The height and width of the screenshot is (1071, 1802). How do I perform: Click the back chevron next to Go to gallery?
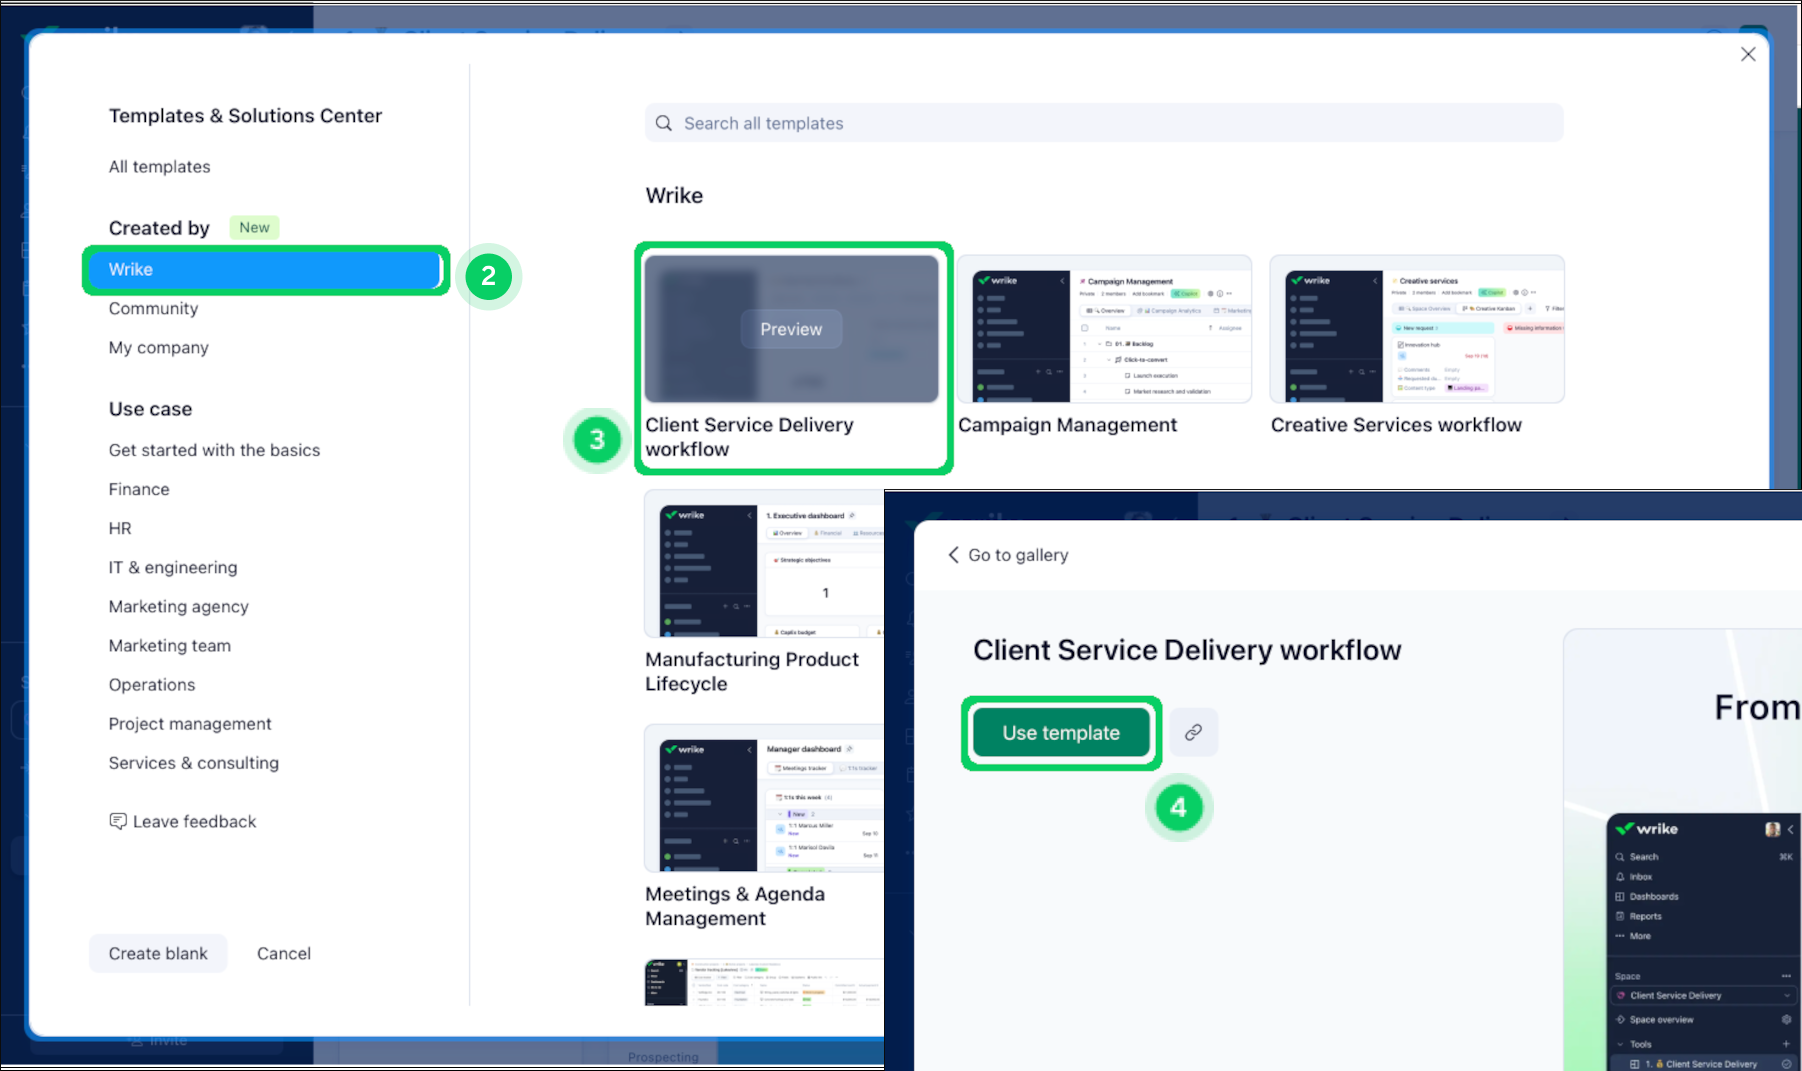click(x=953, y=555)
